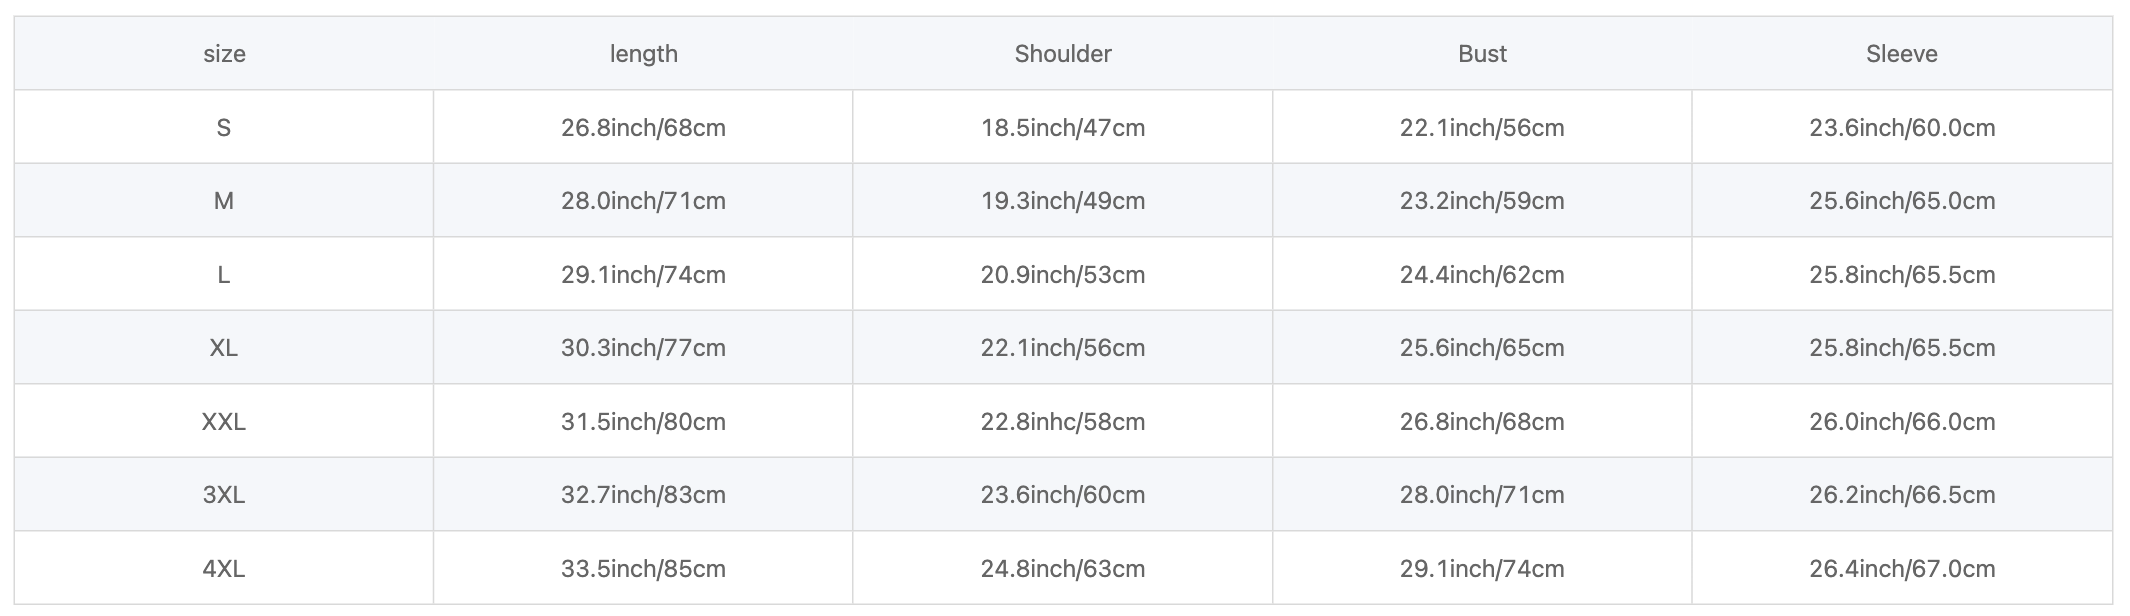Click the 22.8inhc/58cm shoulder cell
Screen dimensions: 2130x616
(1063, 421)
